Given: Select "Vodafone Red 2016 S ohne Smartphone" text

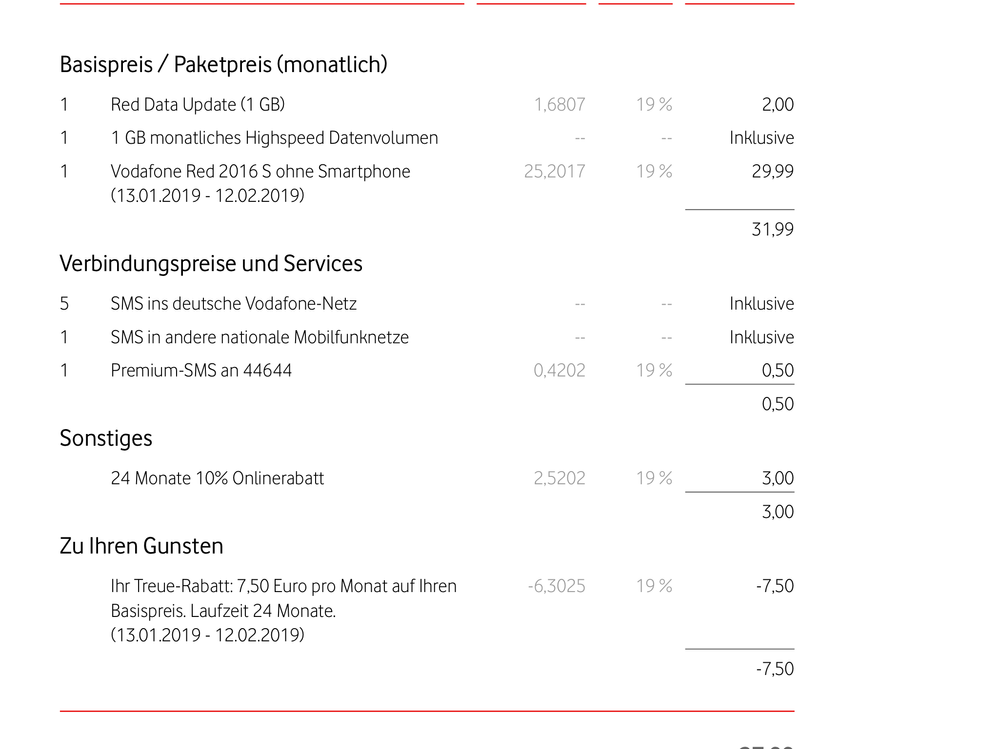Looking at the screenshot, I should (x=260, y=172).
